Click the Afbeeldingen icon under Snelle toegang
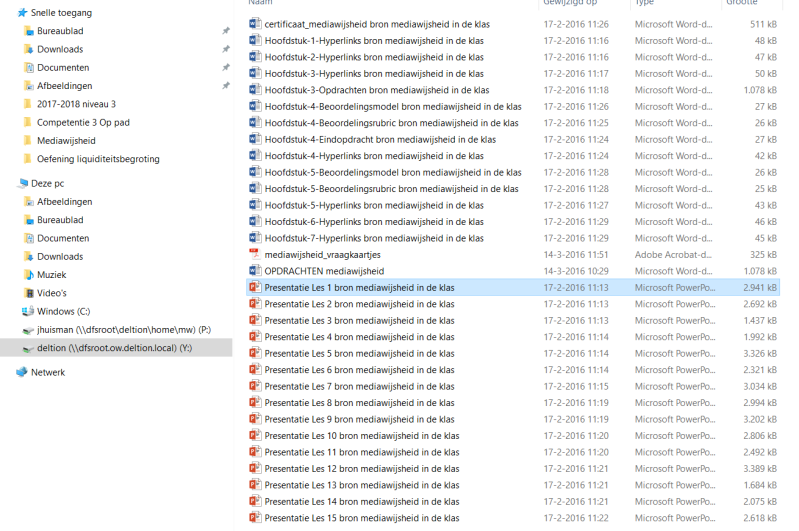This screenshot has width=799, height=531. point(29,86)
